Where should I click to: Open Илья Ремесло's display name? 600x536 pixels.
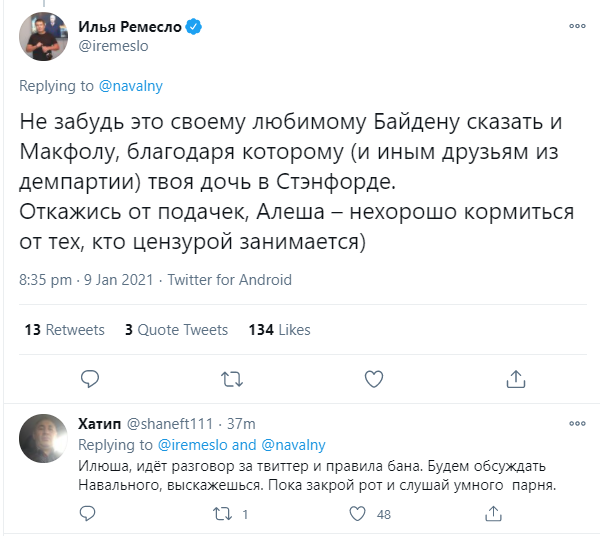point(130,27)
